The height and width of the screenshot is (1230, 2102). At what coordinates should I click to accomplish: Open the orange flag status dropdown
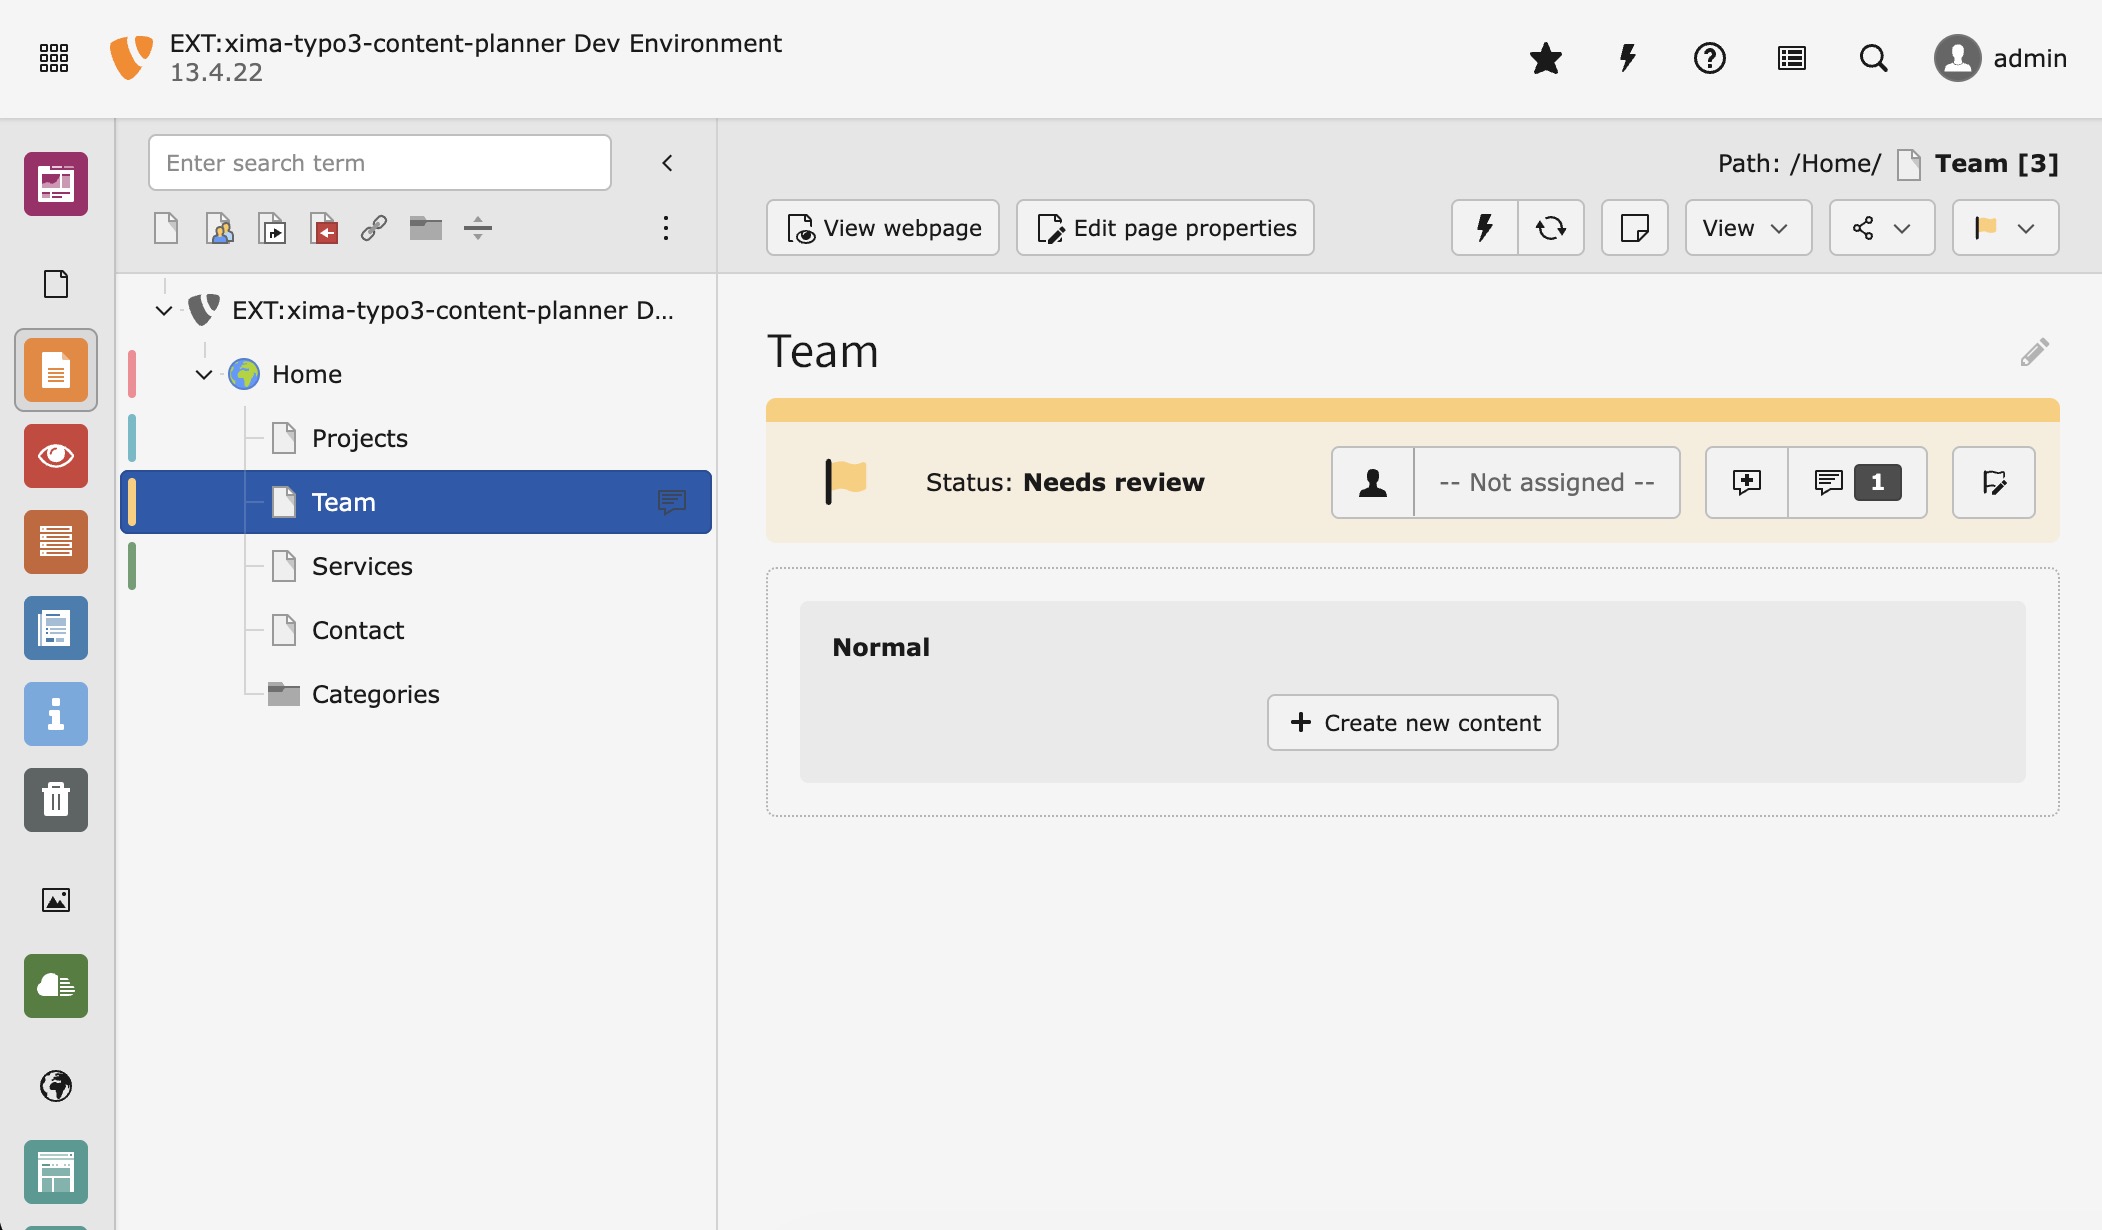(x=2003, y=227)
